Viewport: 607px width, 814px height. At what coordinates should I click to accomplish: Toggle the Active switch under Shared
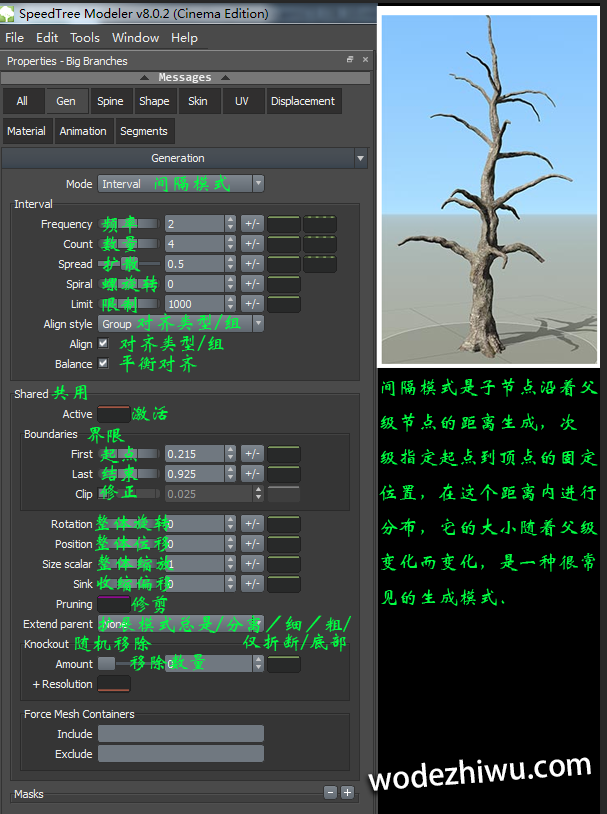tap(113, 414)
